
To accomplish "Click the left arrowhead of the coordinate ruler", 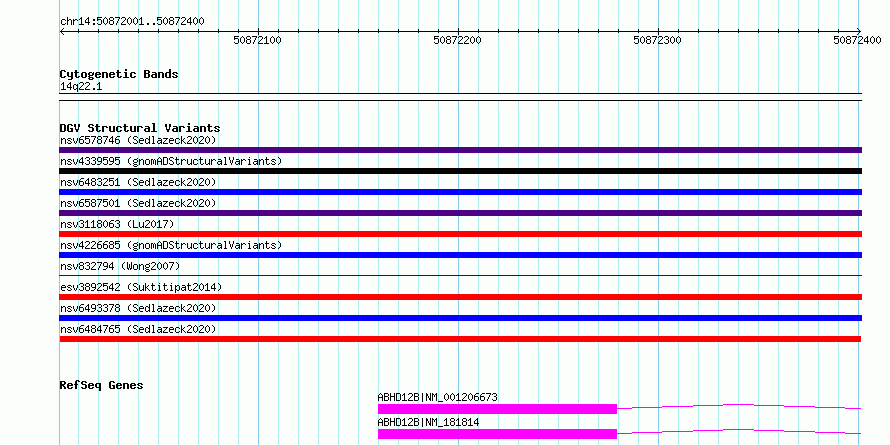I will 62,31.
